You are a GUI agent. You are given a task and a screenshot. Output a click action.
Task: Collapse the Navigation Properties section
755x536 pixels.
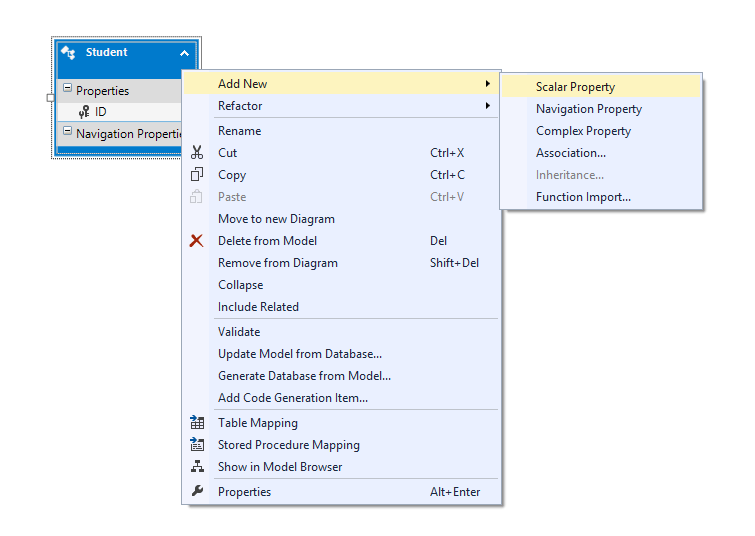[67, 131]
